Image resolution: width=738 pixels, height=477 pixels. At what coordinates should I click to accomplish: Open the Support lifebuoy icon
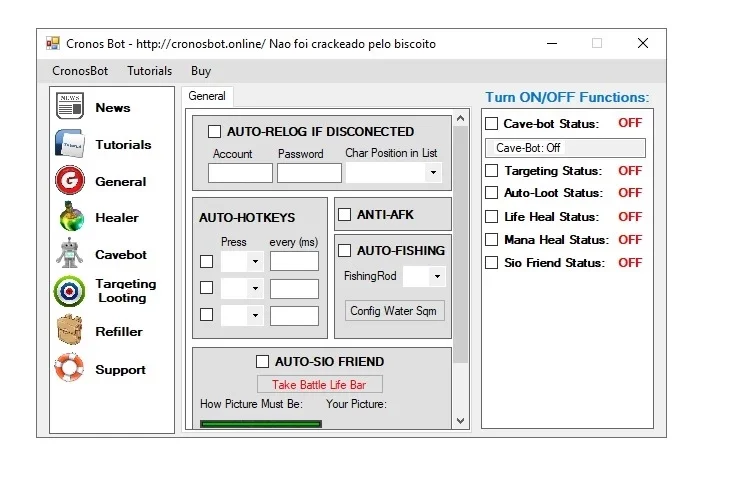[x=69, y=367]
